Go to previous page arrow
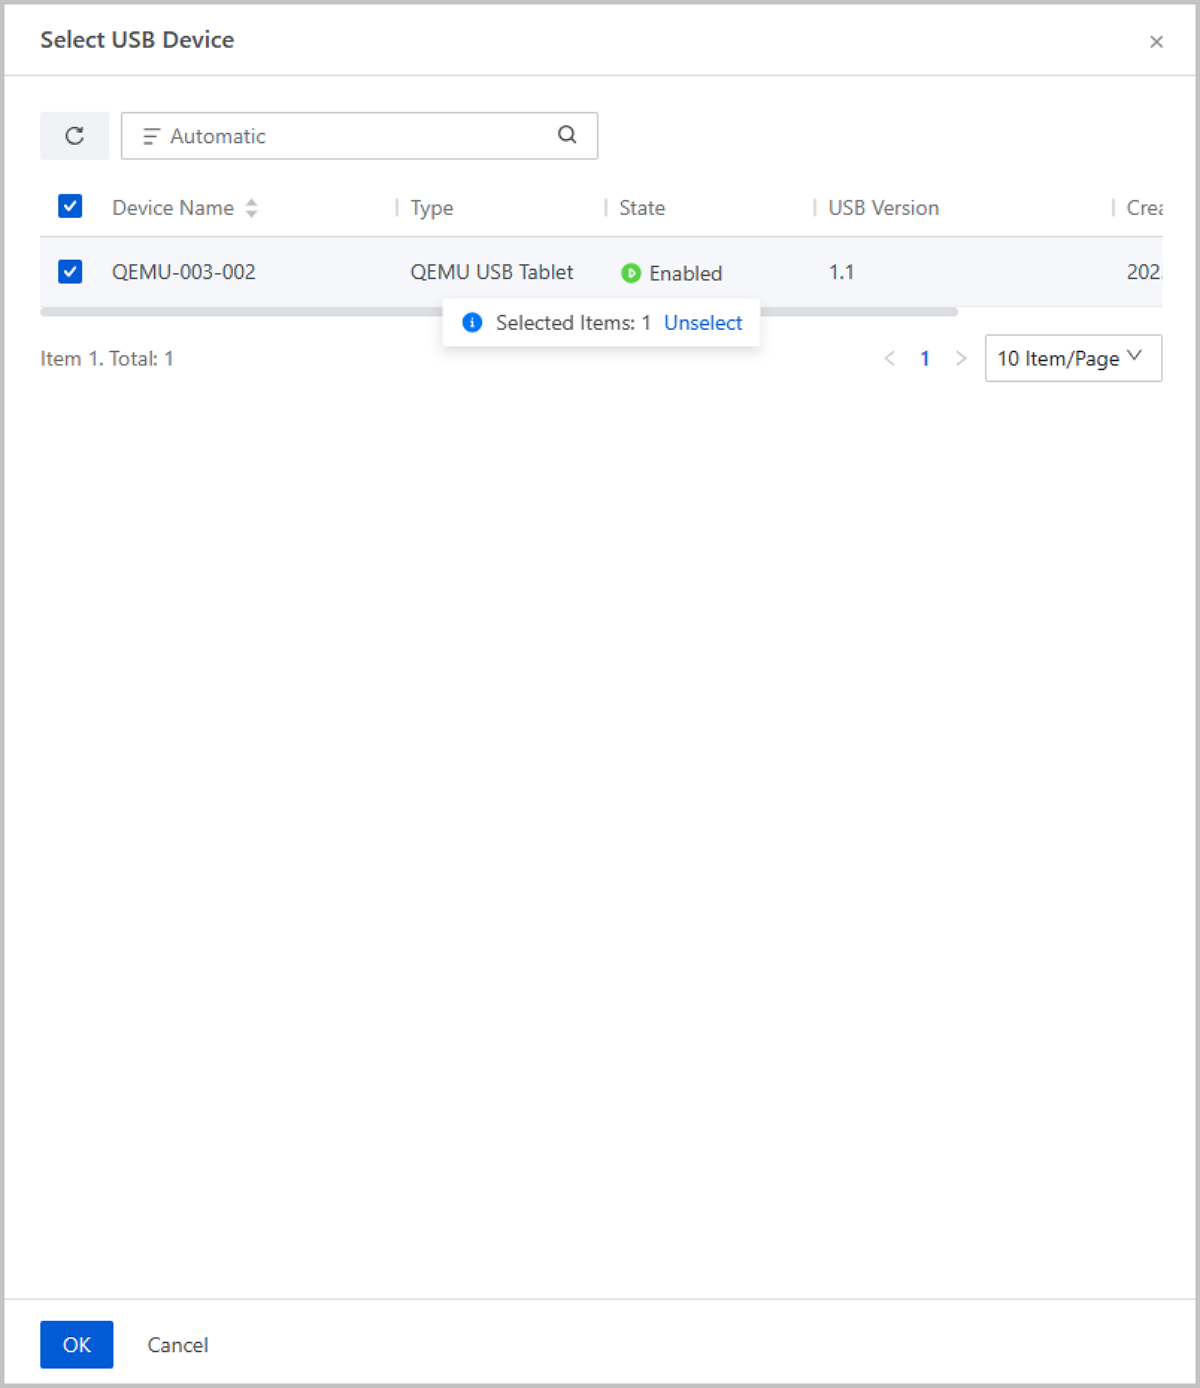The width and height of the screenshot is (1200, 1388). 889,358
